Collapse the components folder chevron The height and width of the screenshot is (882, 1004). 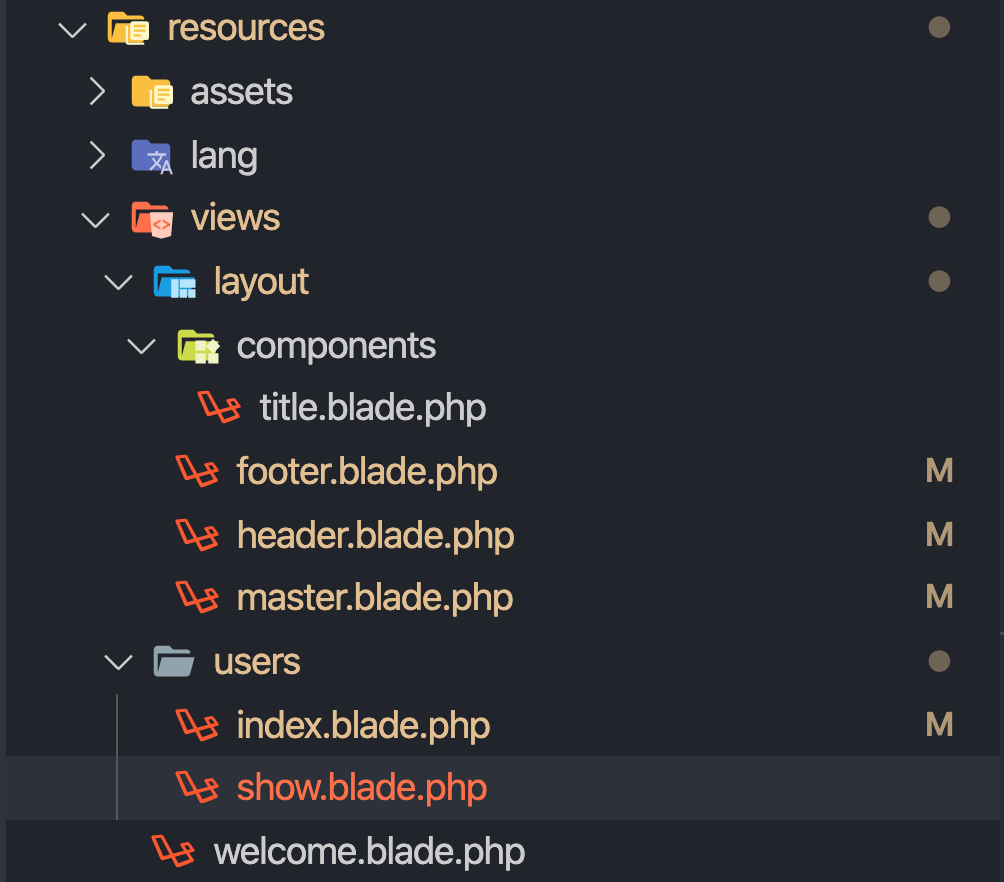[x=143, y=346]
